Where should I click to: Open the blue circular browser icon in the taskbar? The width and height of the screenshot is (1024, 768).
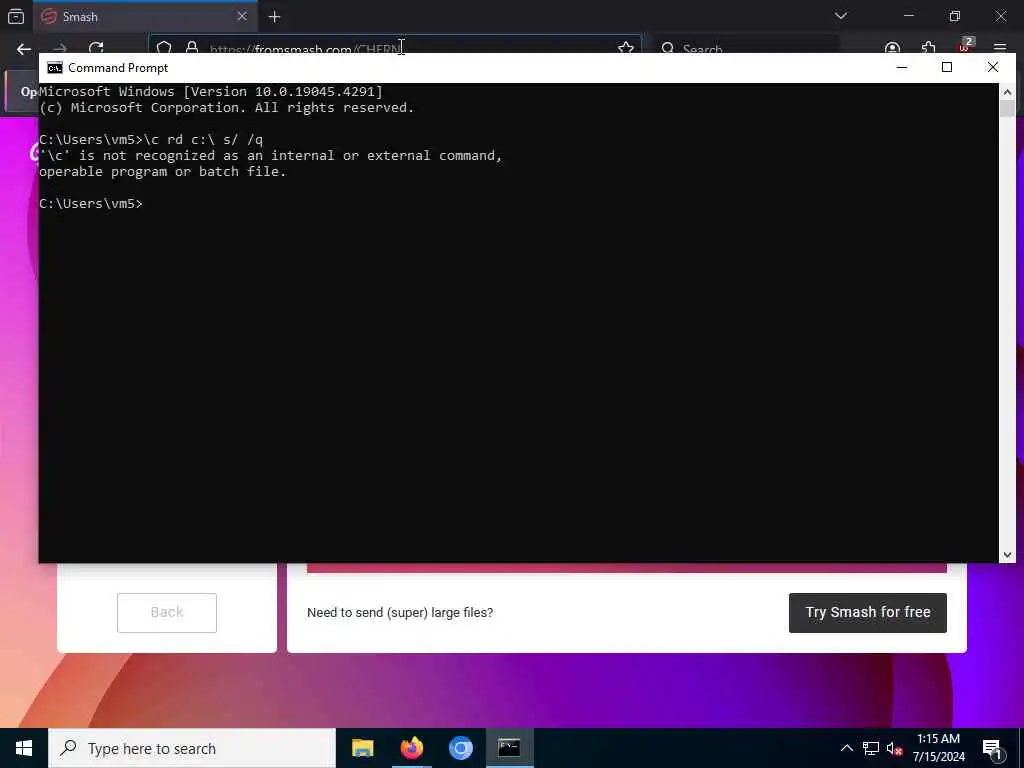tap(460, 748)
